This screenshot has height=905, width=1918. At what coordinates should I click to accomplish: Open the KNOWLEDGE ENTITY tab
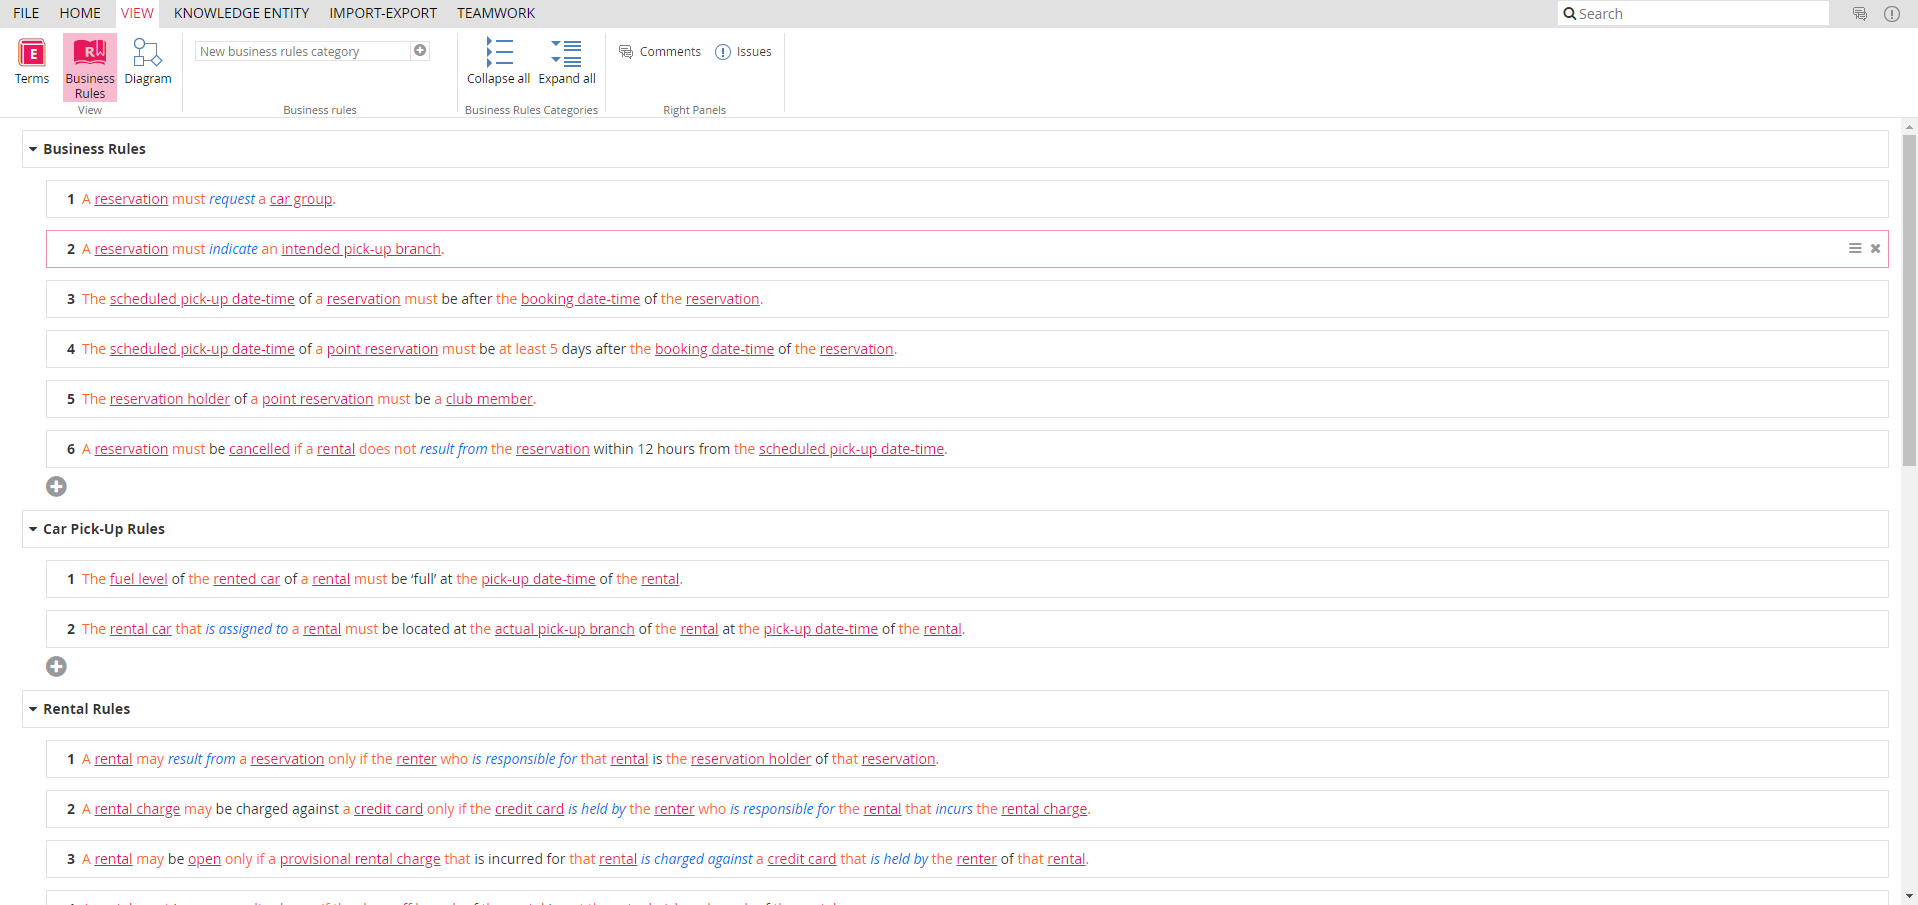point(241,13)
